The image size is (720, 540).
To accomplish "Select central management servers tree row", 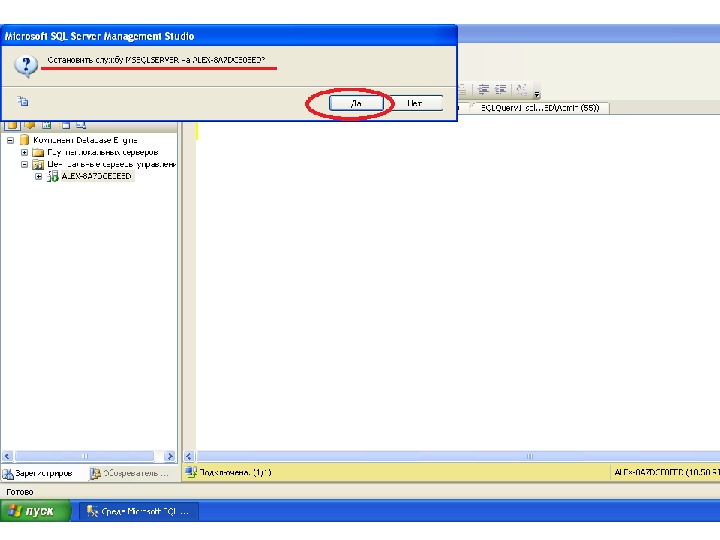I will click(x=112, y=164).
